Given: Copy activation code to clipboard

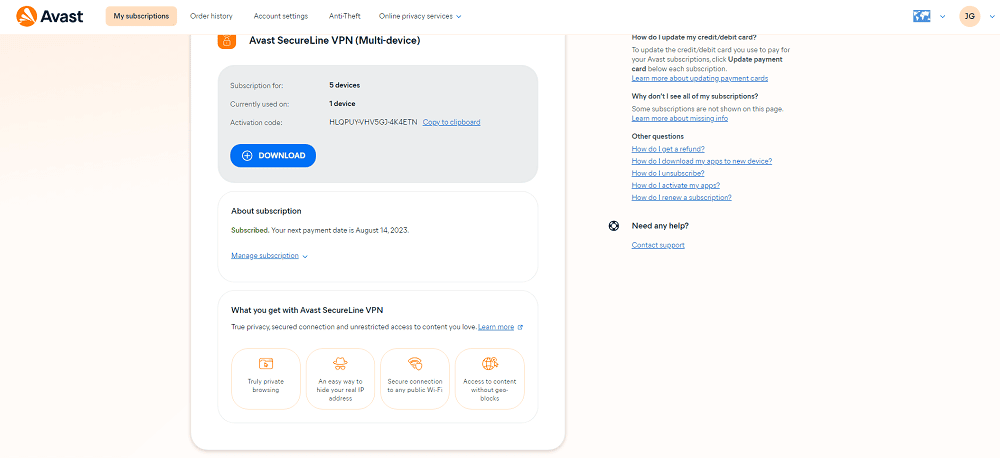Looking at the screenshot, I should (x=452, y=122).
